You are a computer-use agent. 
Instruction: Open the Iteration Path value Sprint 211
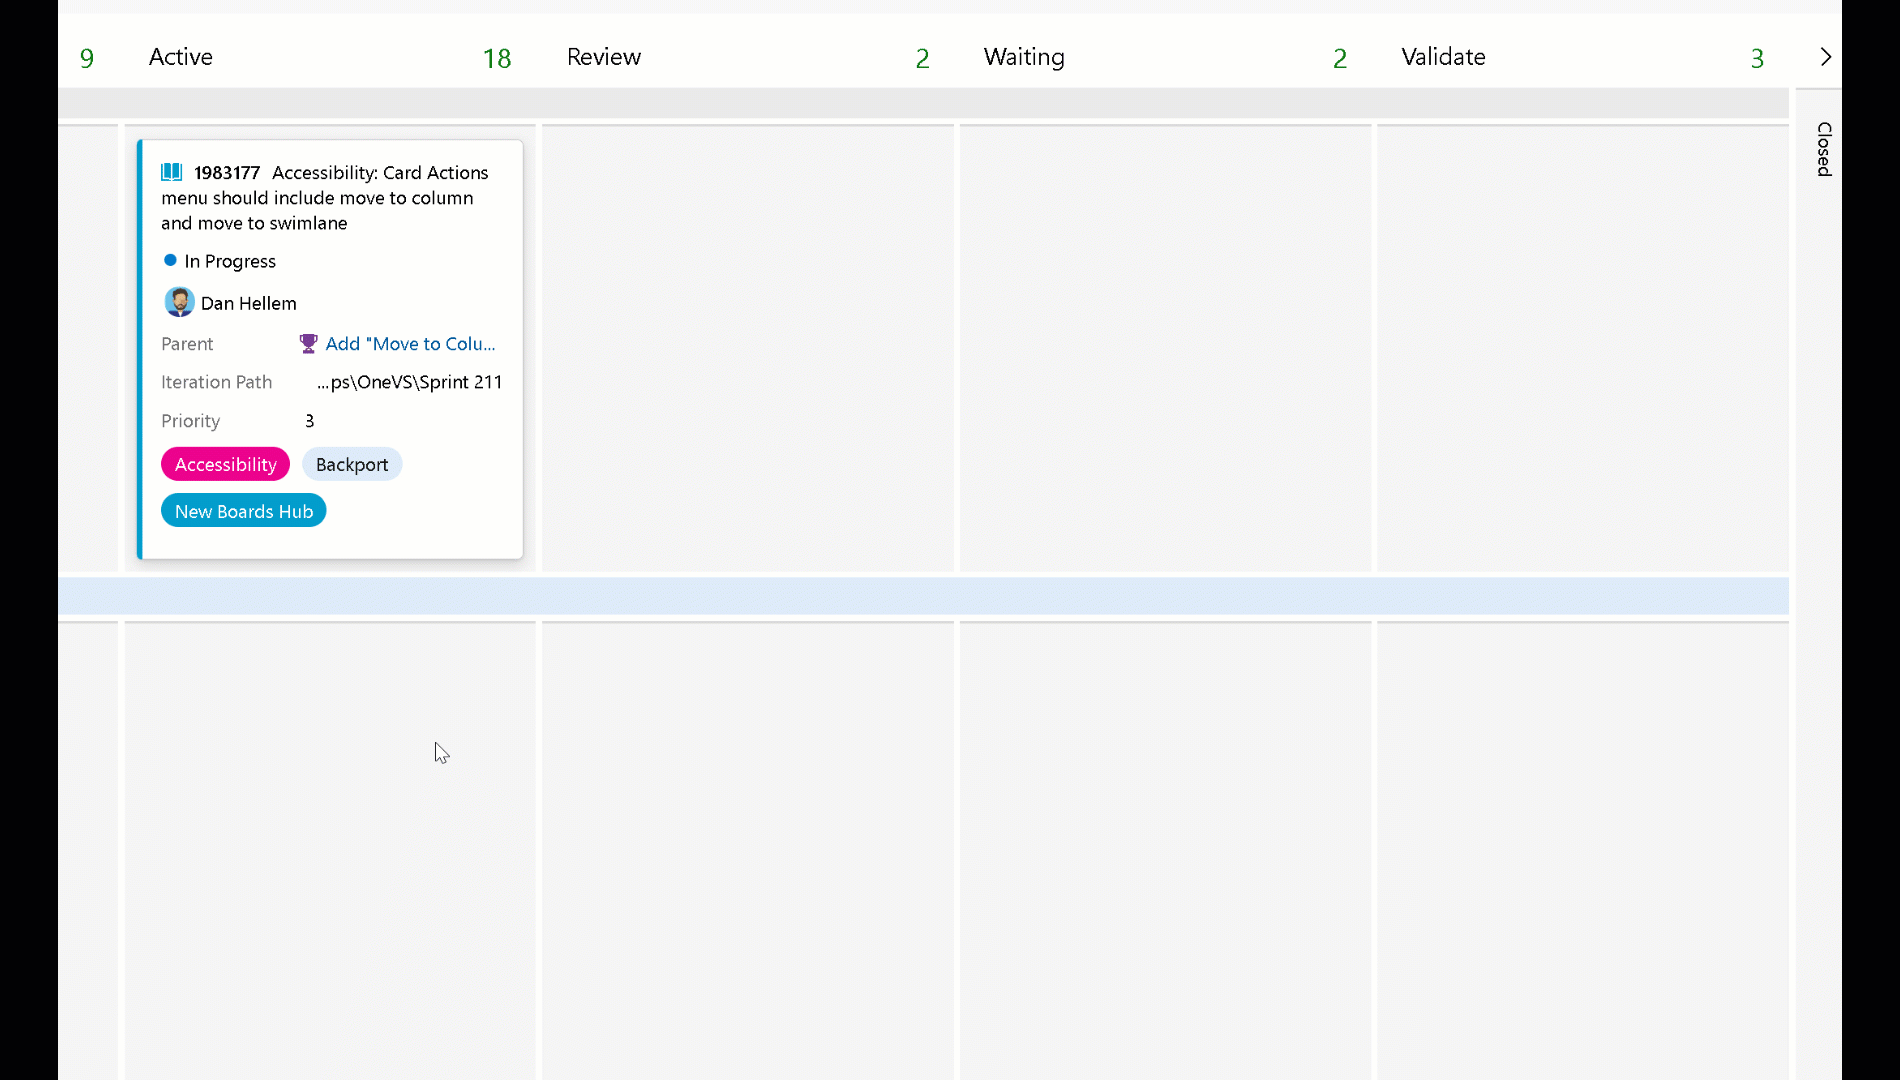point(408,382)
